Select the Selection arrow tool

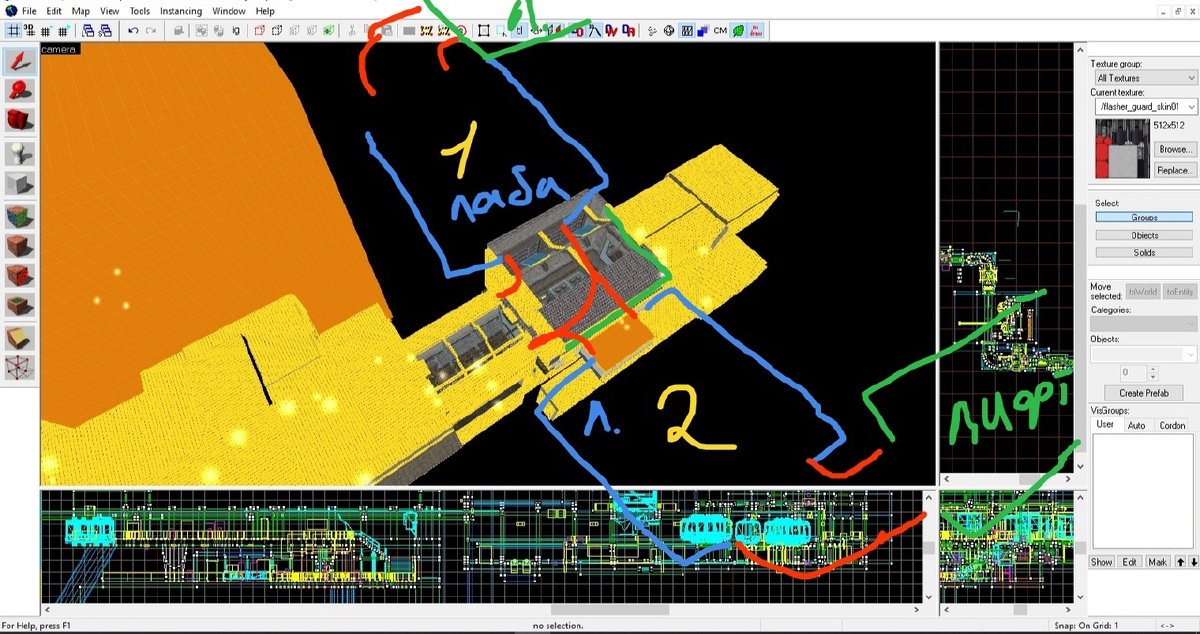pyautogui.click(x=19, y=62)
